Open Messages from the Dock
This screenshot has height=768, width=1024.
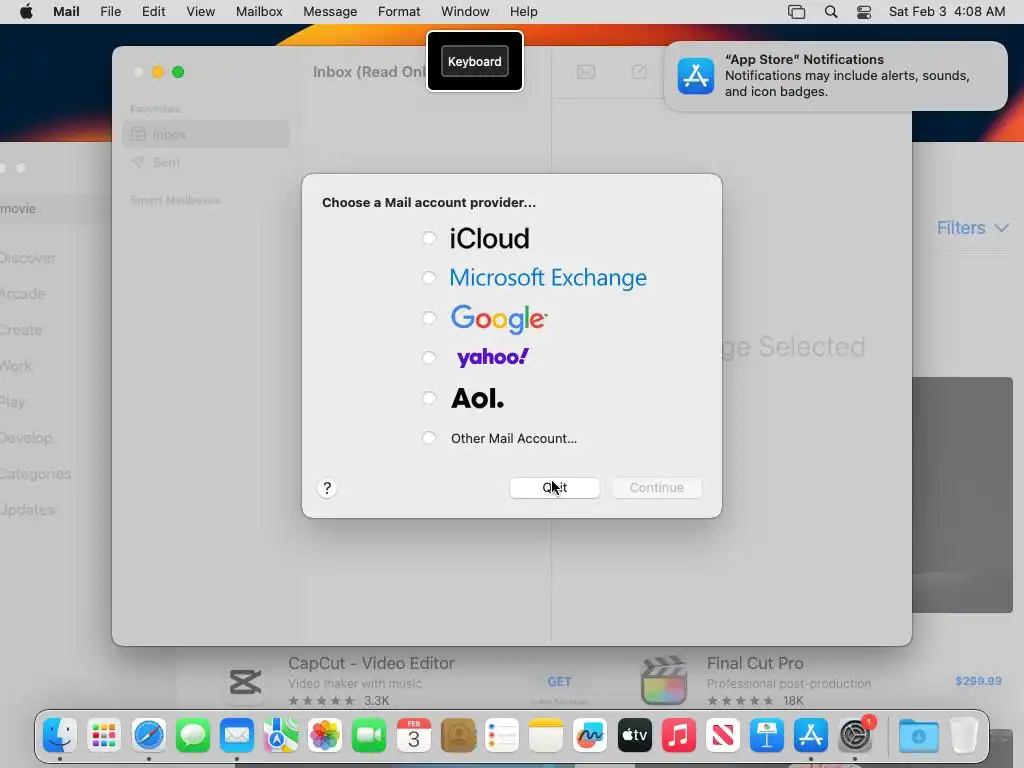193,735
